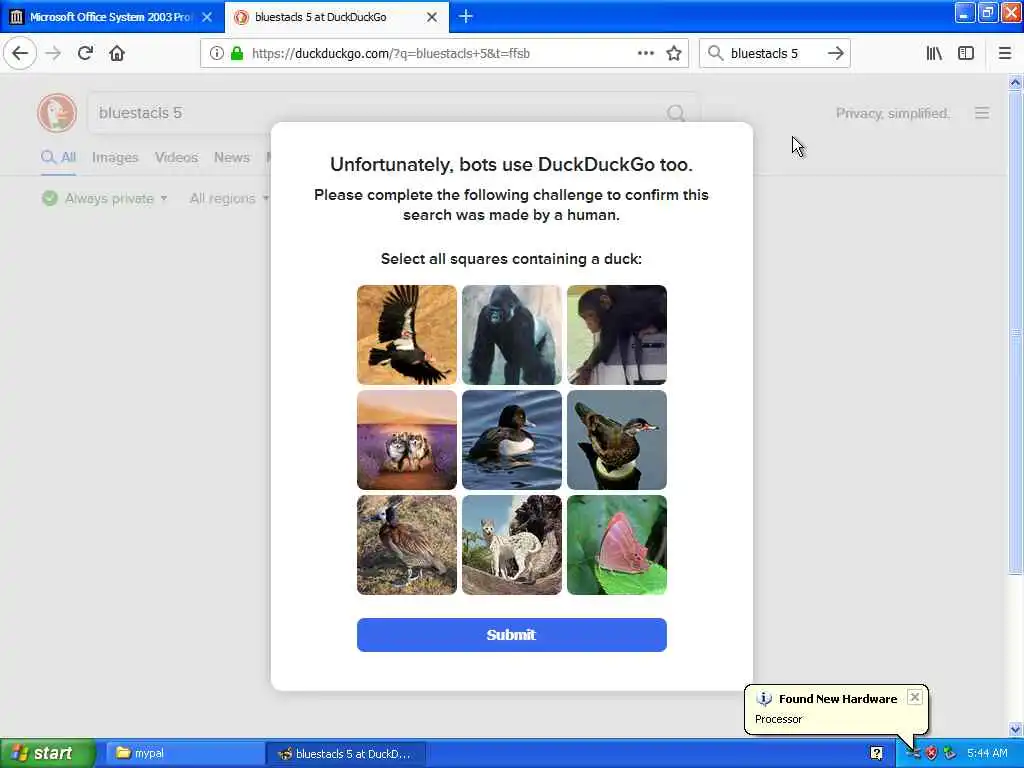The image size is (1024, 768).
Task: Select the pink butterfly image square
Action: click(x=617, y=545)
